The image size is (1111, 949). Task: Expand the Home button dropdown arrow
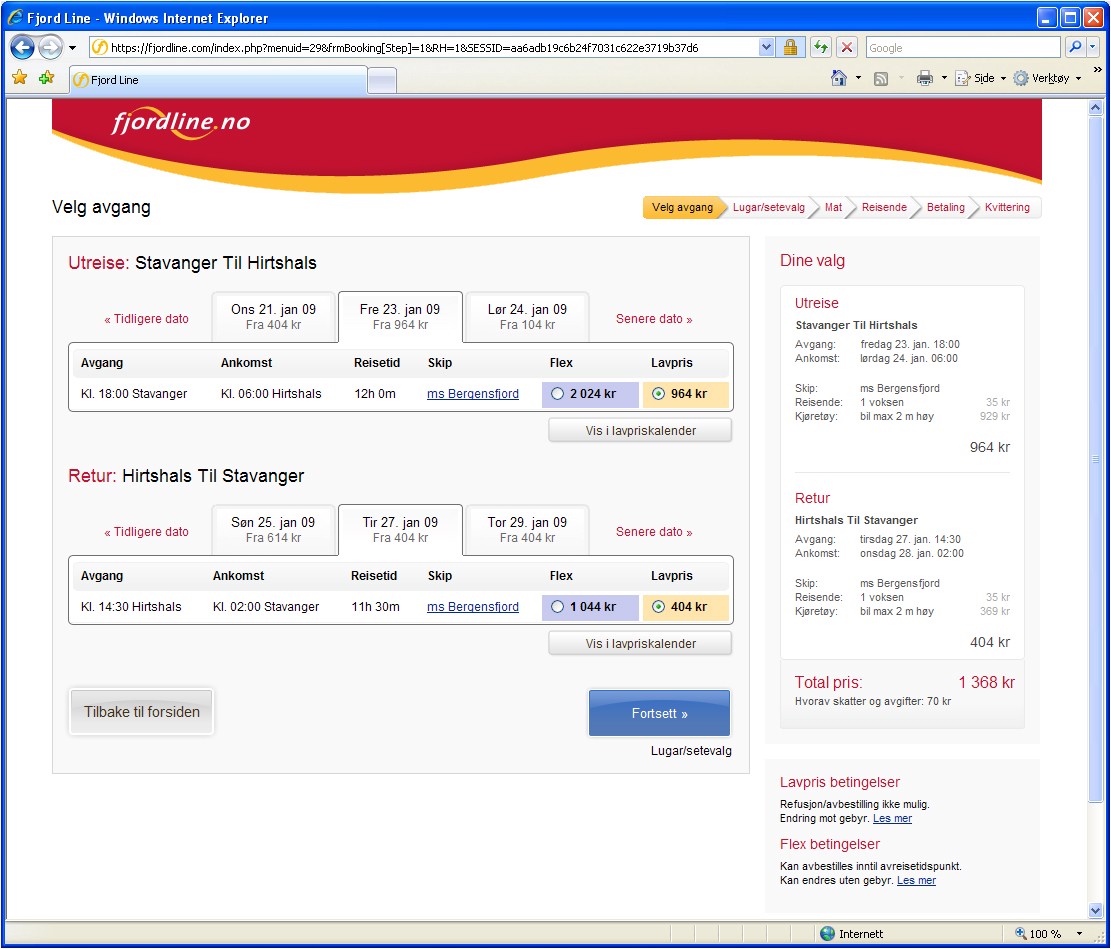[858, 78]
